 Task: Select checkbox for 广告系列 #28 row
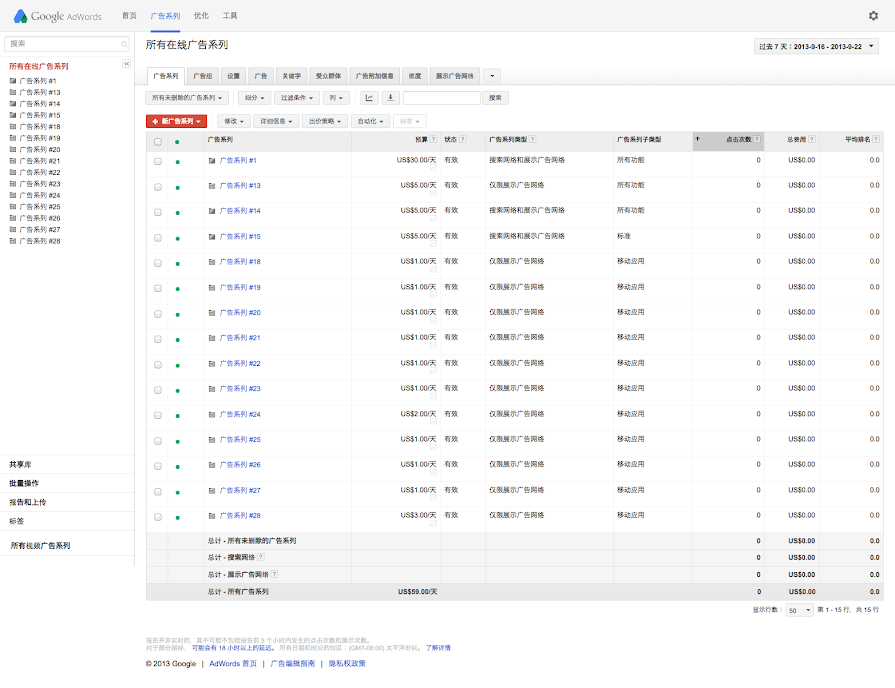point(158,516)
